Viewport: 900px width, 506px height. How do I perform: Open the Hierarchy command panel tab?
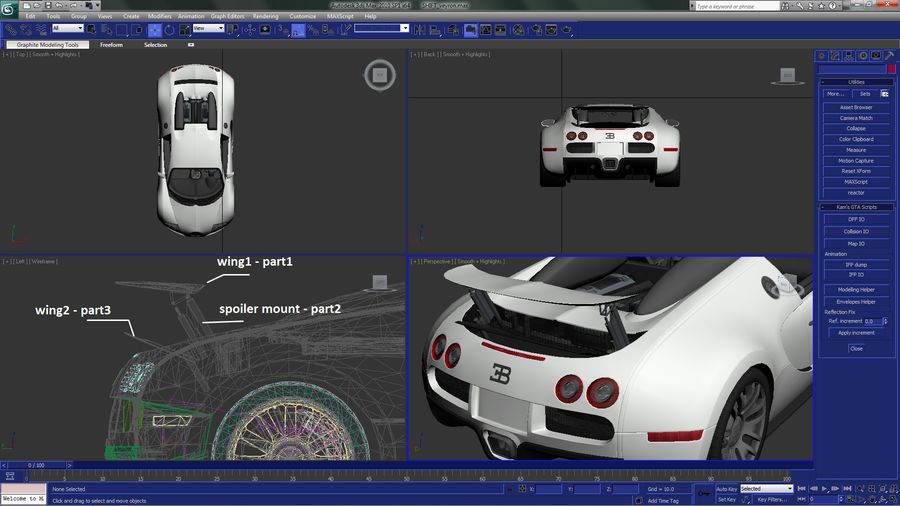(x=849, y=55)
